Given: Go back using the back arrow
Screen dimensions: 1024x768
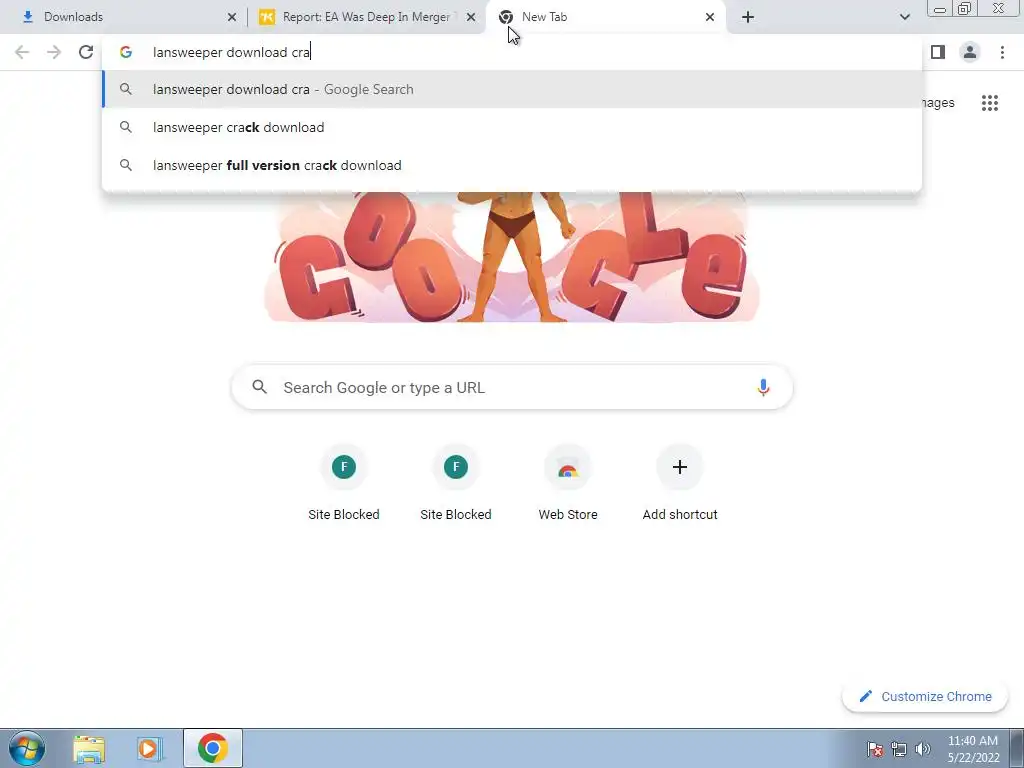Looking at the screenshot, I should tap(22, 52).
